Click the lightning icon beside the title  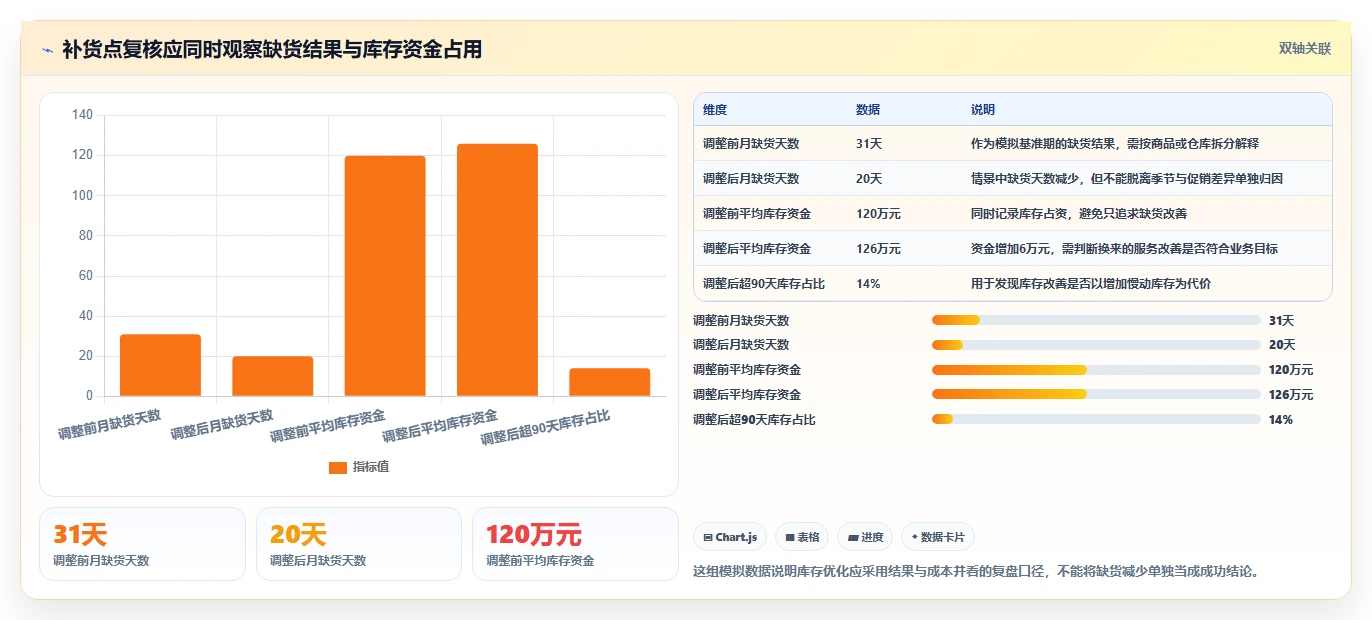pos(48,49)
